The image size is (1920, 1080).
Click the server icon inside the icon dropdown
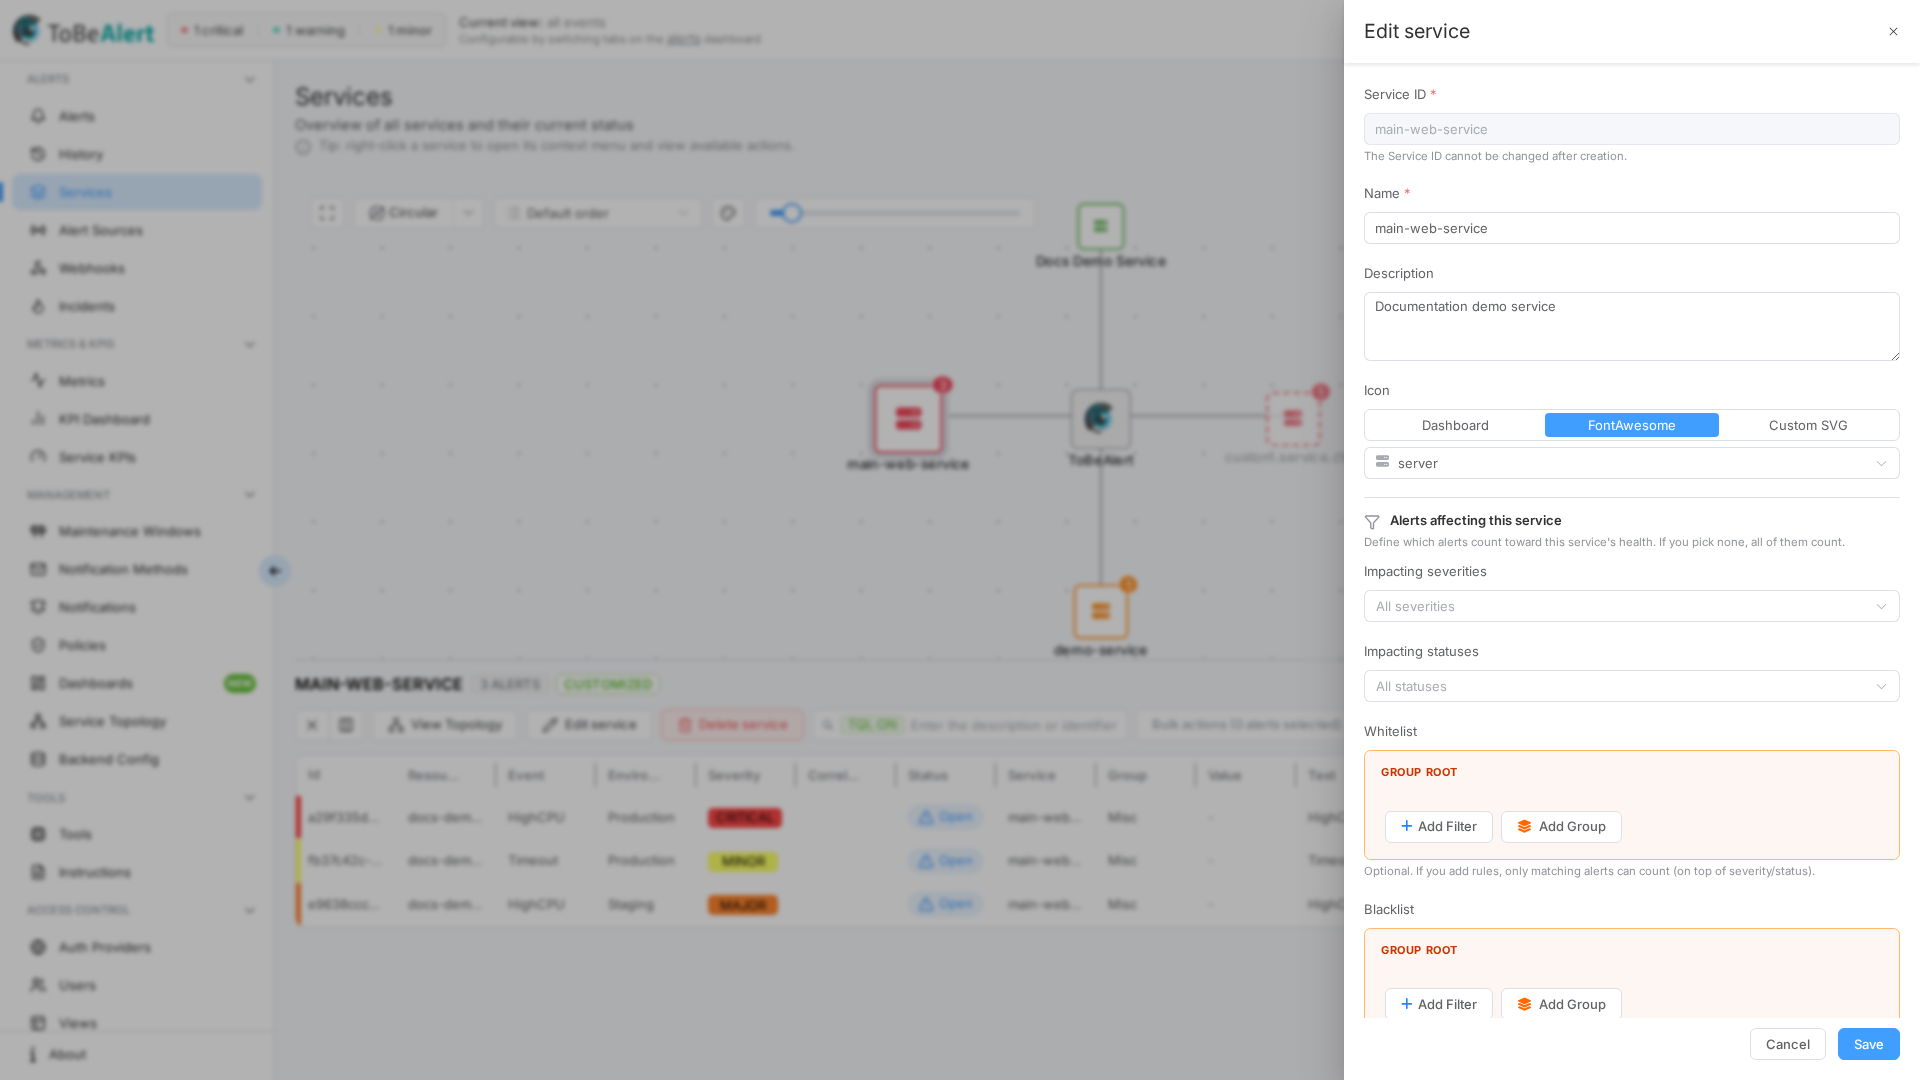[x=1382, y=462]
